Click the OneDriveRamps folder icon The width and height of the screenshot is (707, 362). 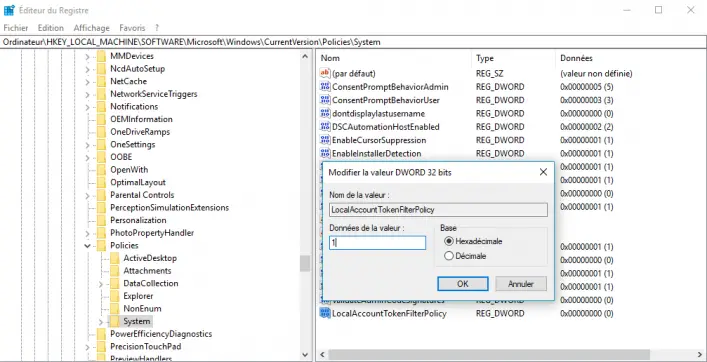101,132
